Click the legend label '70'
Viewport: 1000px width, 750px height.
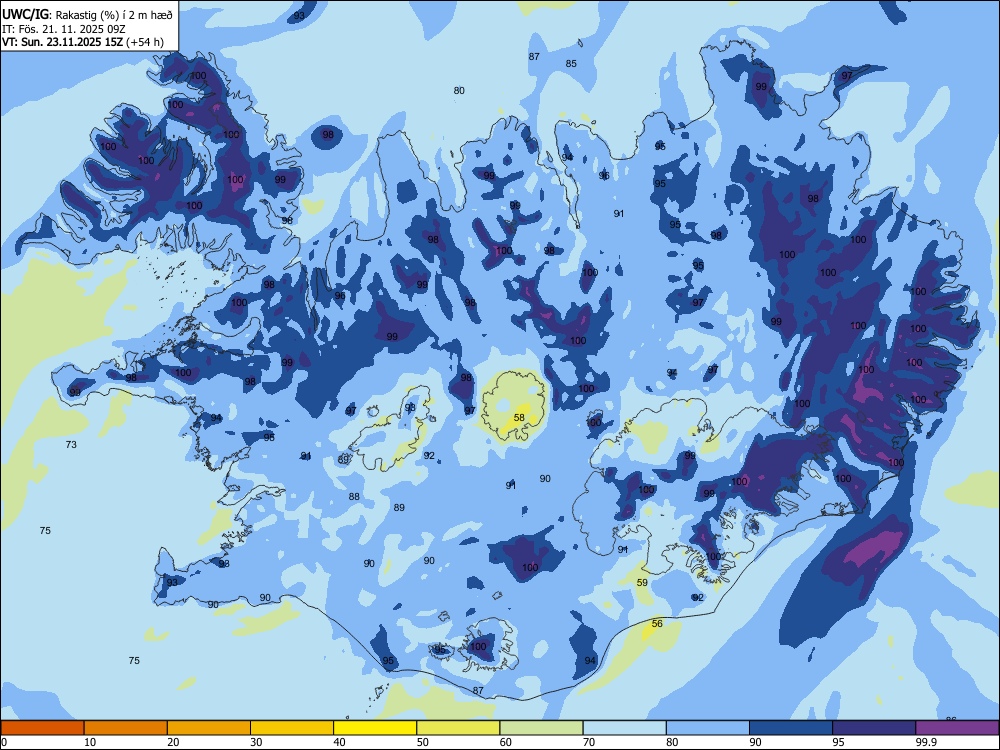tap(589, 742)
